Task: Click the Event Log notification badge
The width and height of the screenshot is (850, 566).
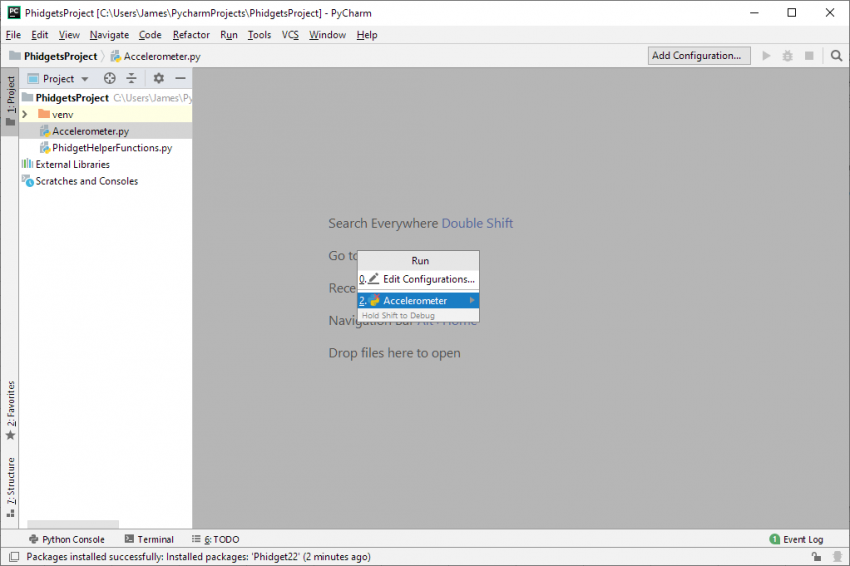Action: click(775, 539)
